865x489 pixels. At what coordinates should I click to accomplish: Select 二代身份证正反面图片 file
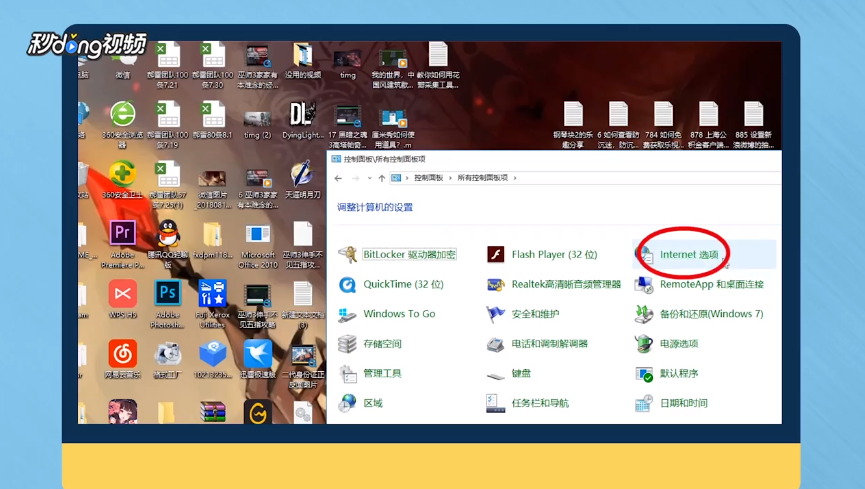(x=303, y=365)
